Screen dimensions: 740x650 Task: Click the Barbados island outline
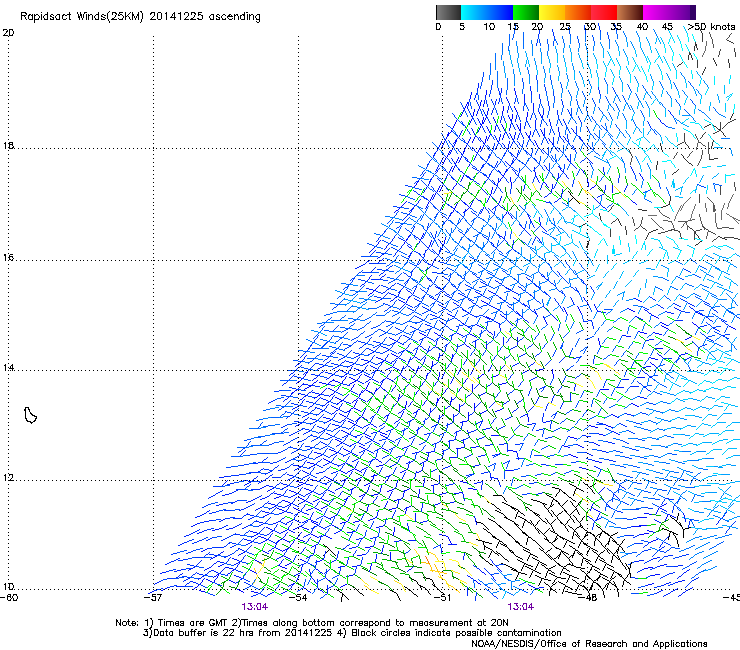pos(30,415)
